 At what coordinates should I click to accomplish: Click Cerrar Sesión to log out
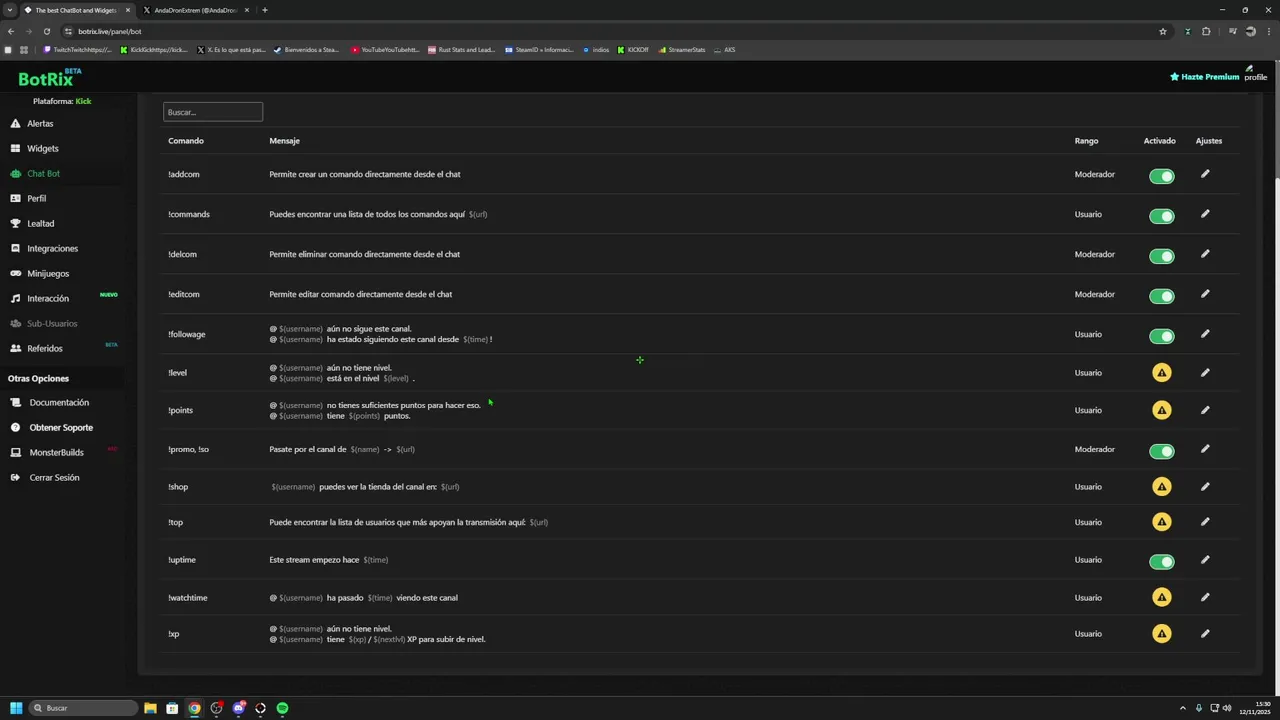(x=54, y=477)
